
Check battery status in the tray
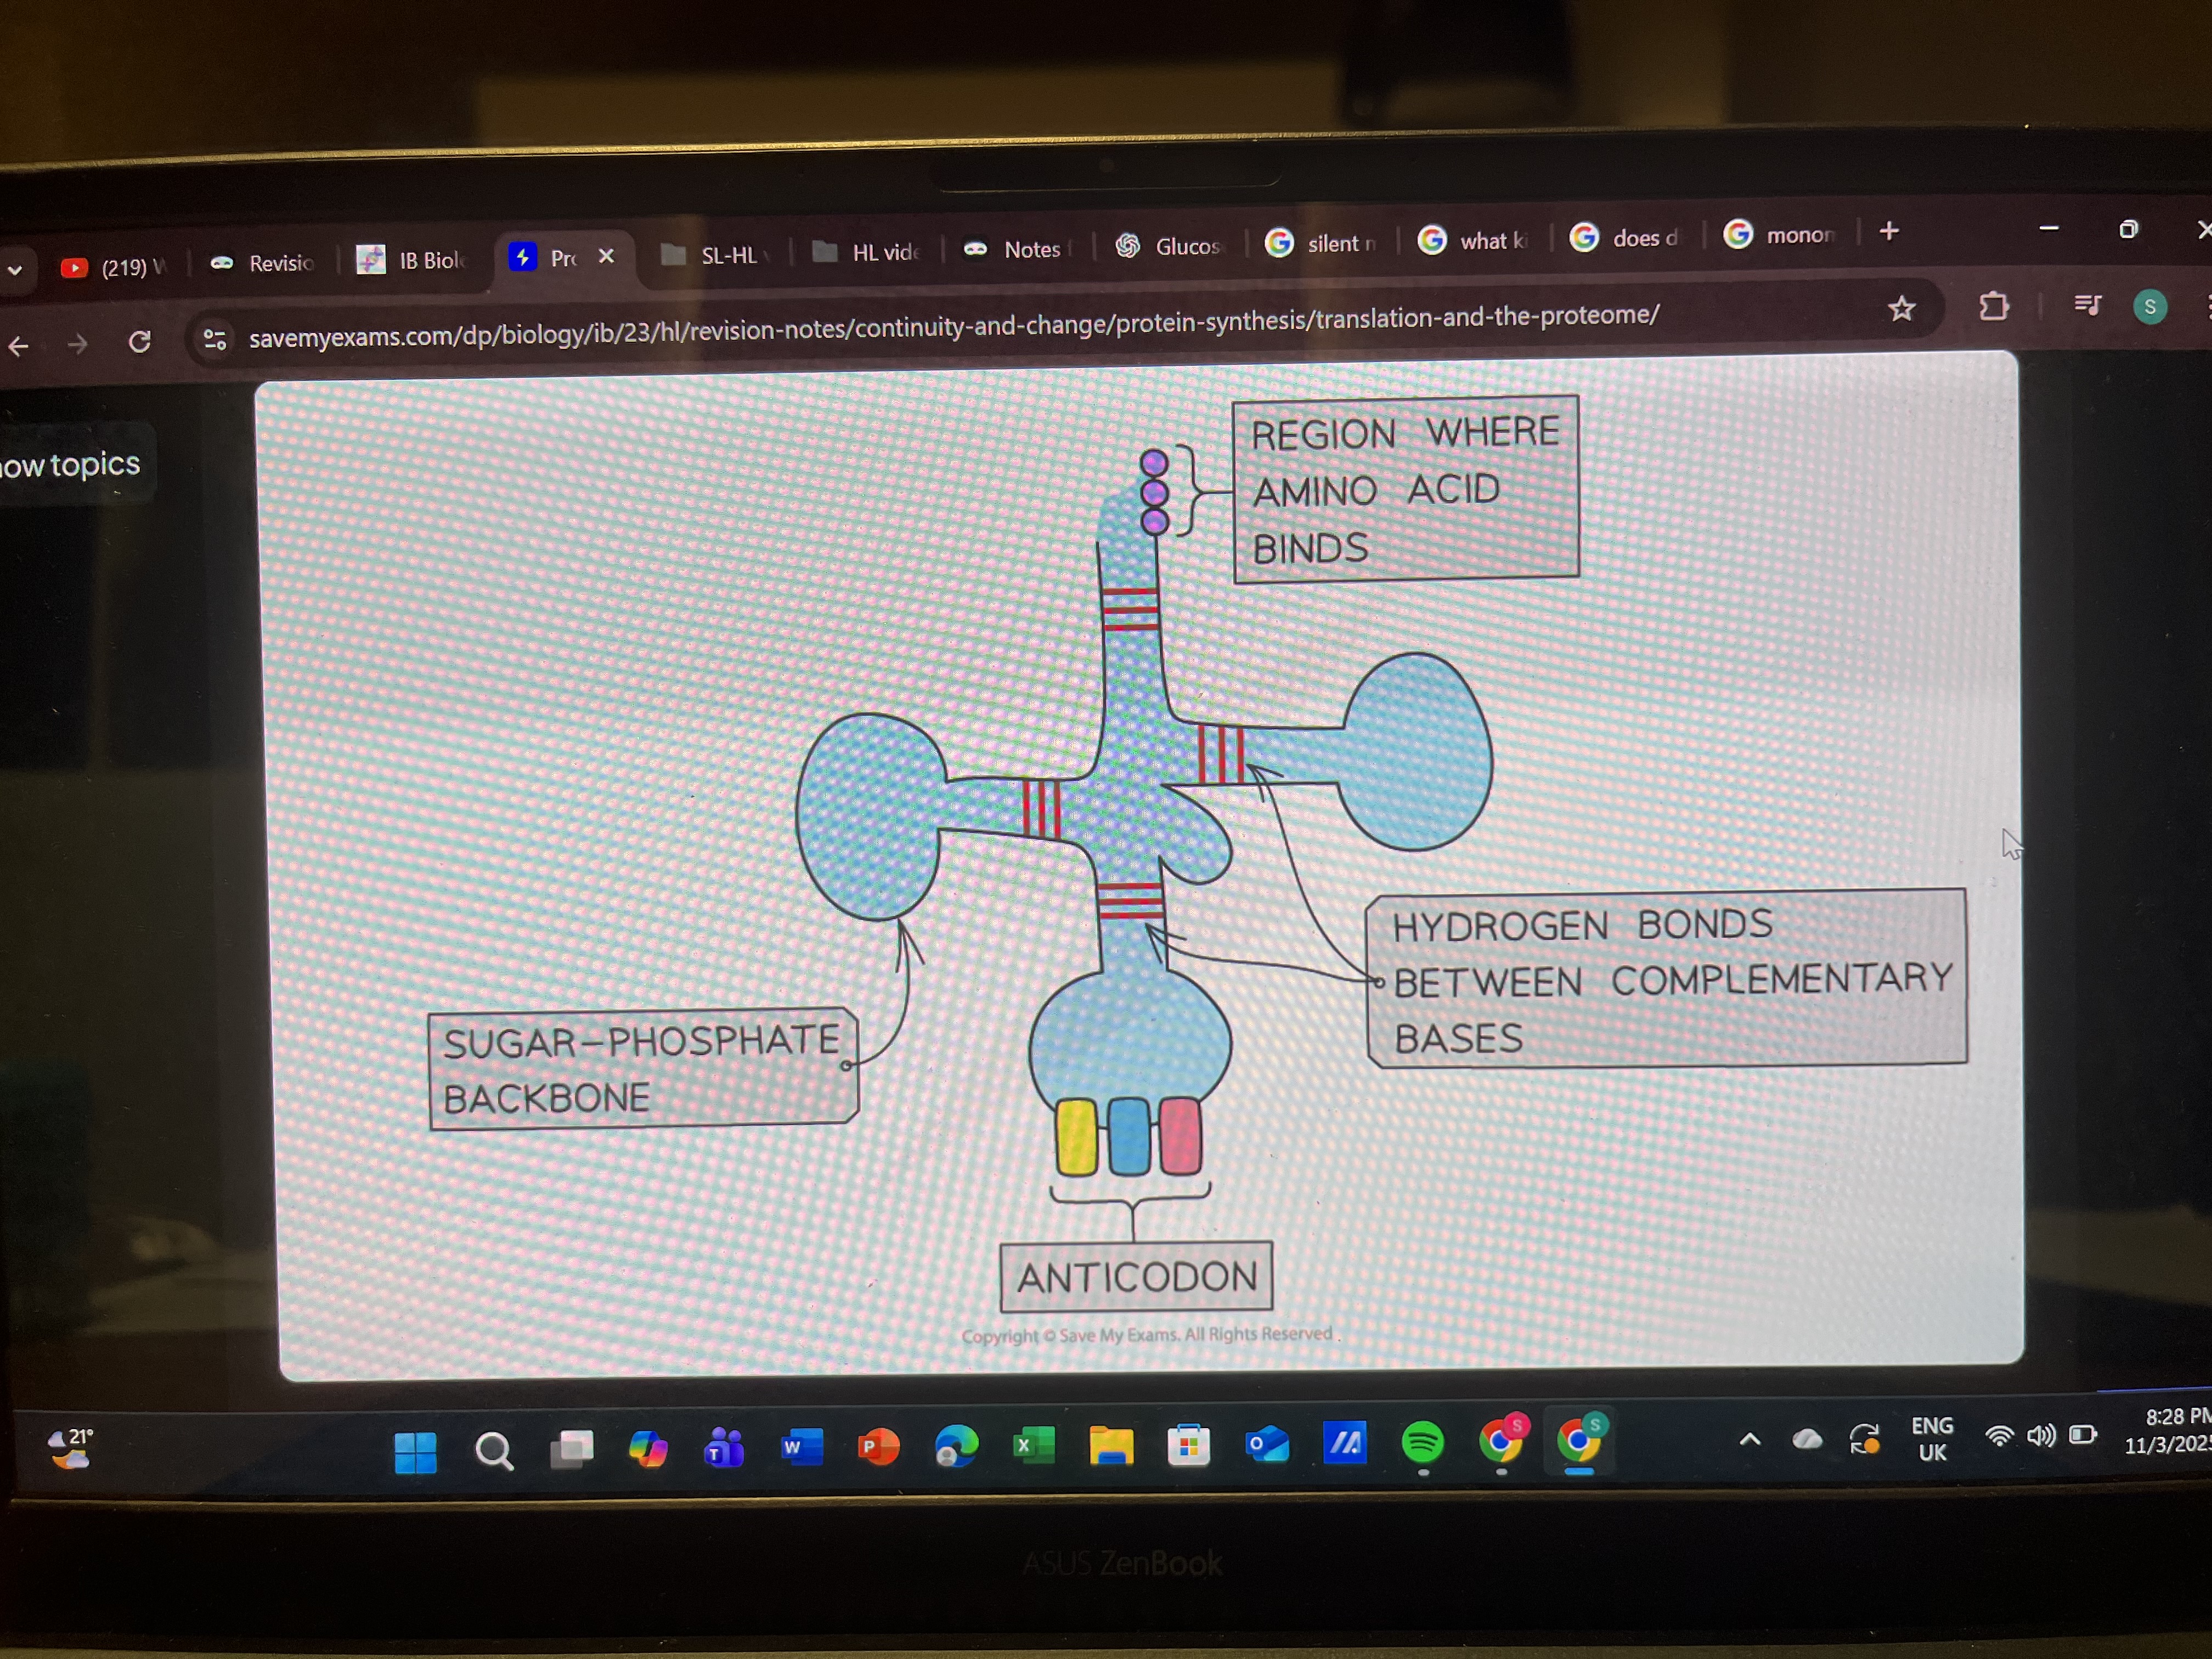[2083, 1435]
